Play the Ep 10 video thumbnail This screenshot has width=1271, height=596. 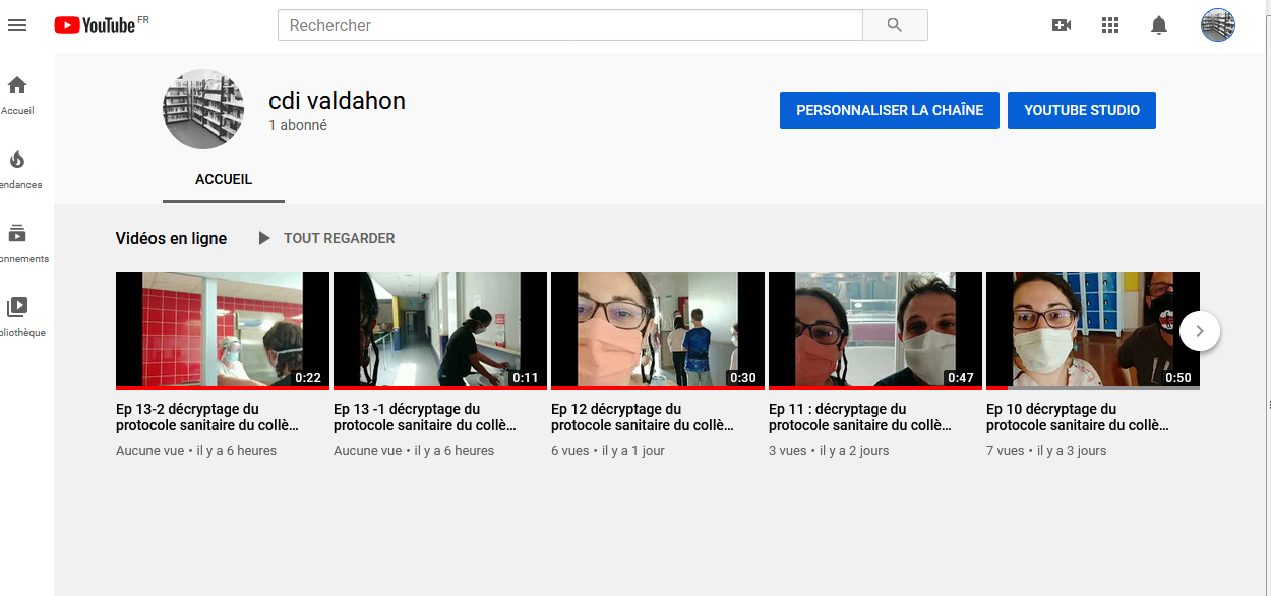1092,330
